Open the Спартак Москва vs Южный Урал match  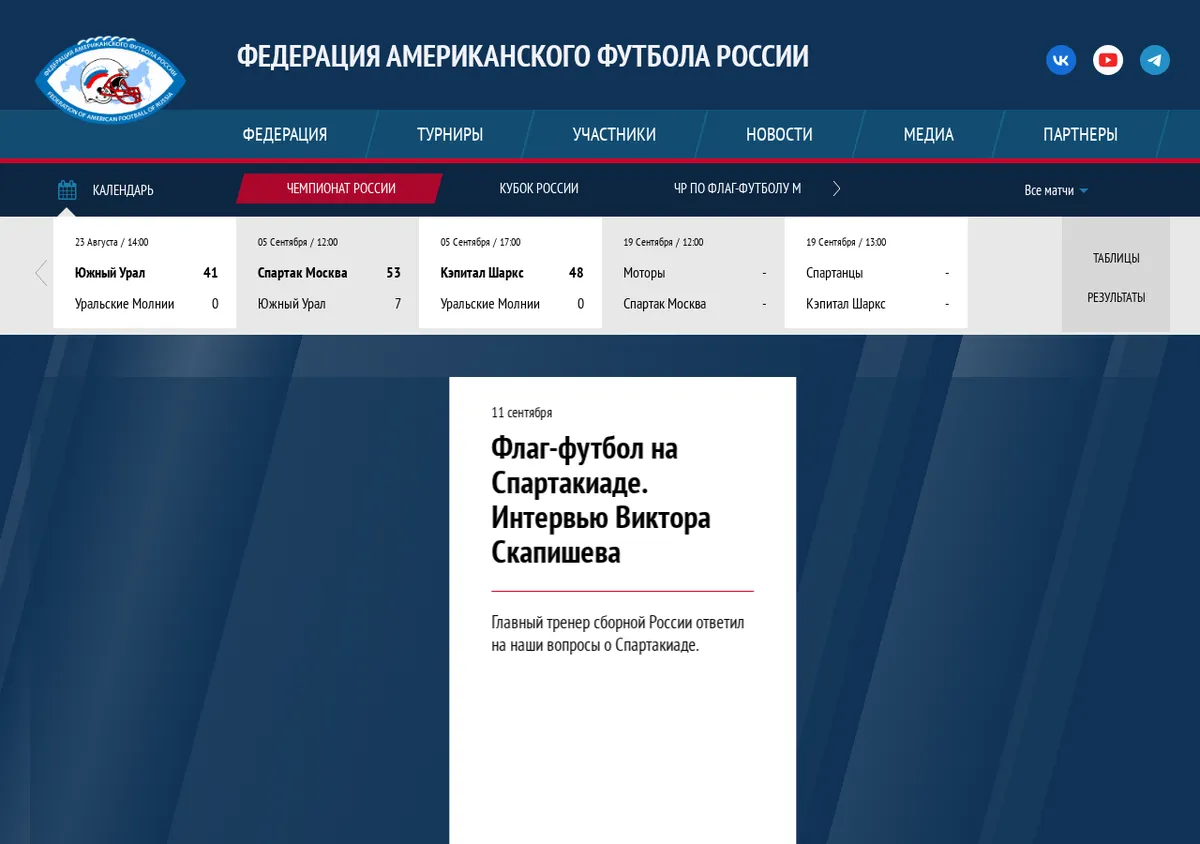(x=328, y=273)
